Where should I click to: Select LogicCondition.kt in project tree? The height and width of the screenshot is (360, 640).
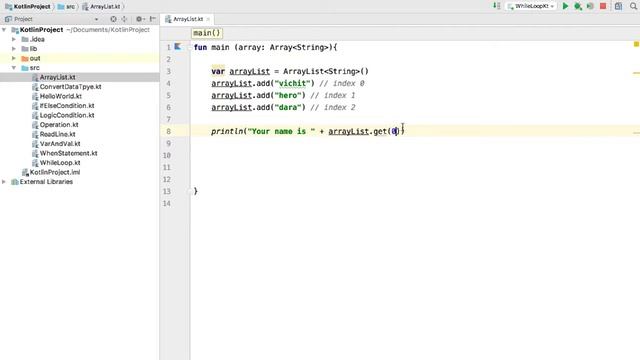tap(67, 115)
